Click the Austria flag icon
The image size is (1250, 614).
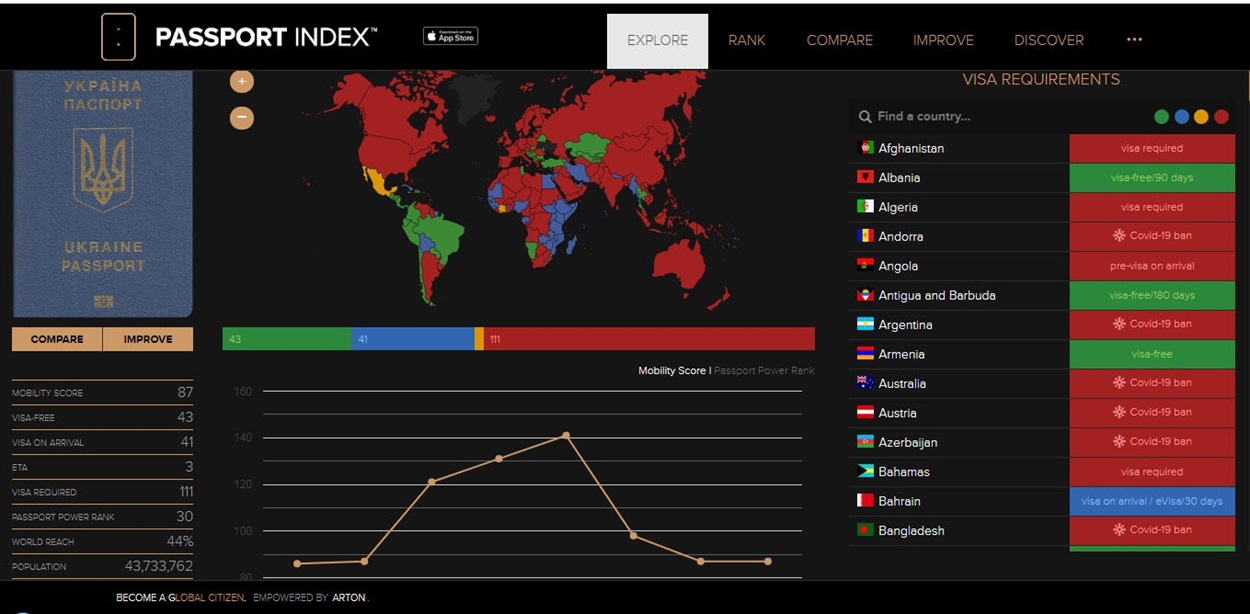coord(865,413)
